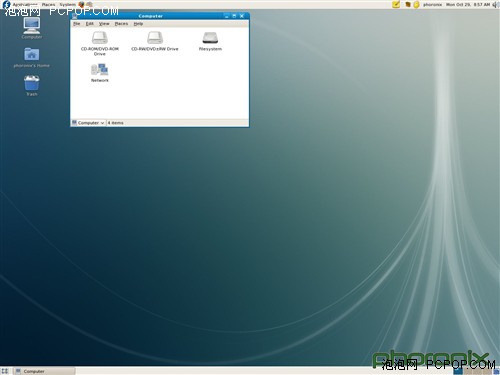Screen dimensions: 500x375
Task: Close the Computer window
Action: point(242,16)
